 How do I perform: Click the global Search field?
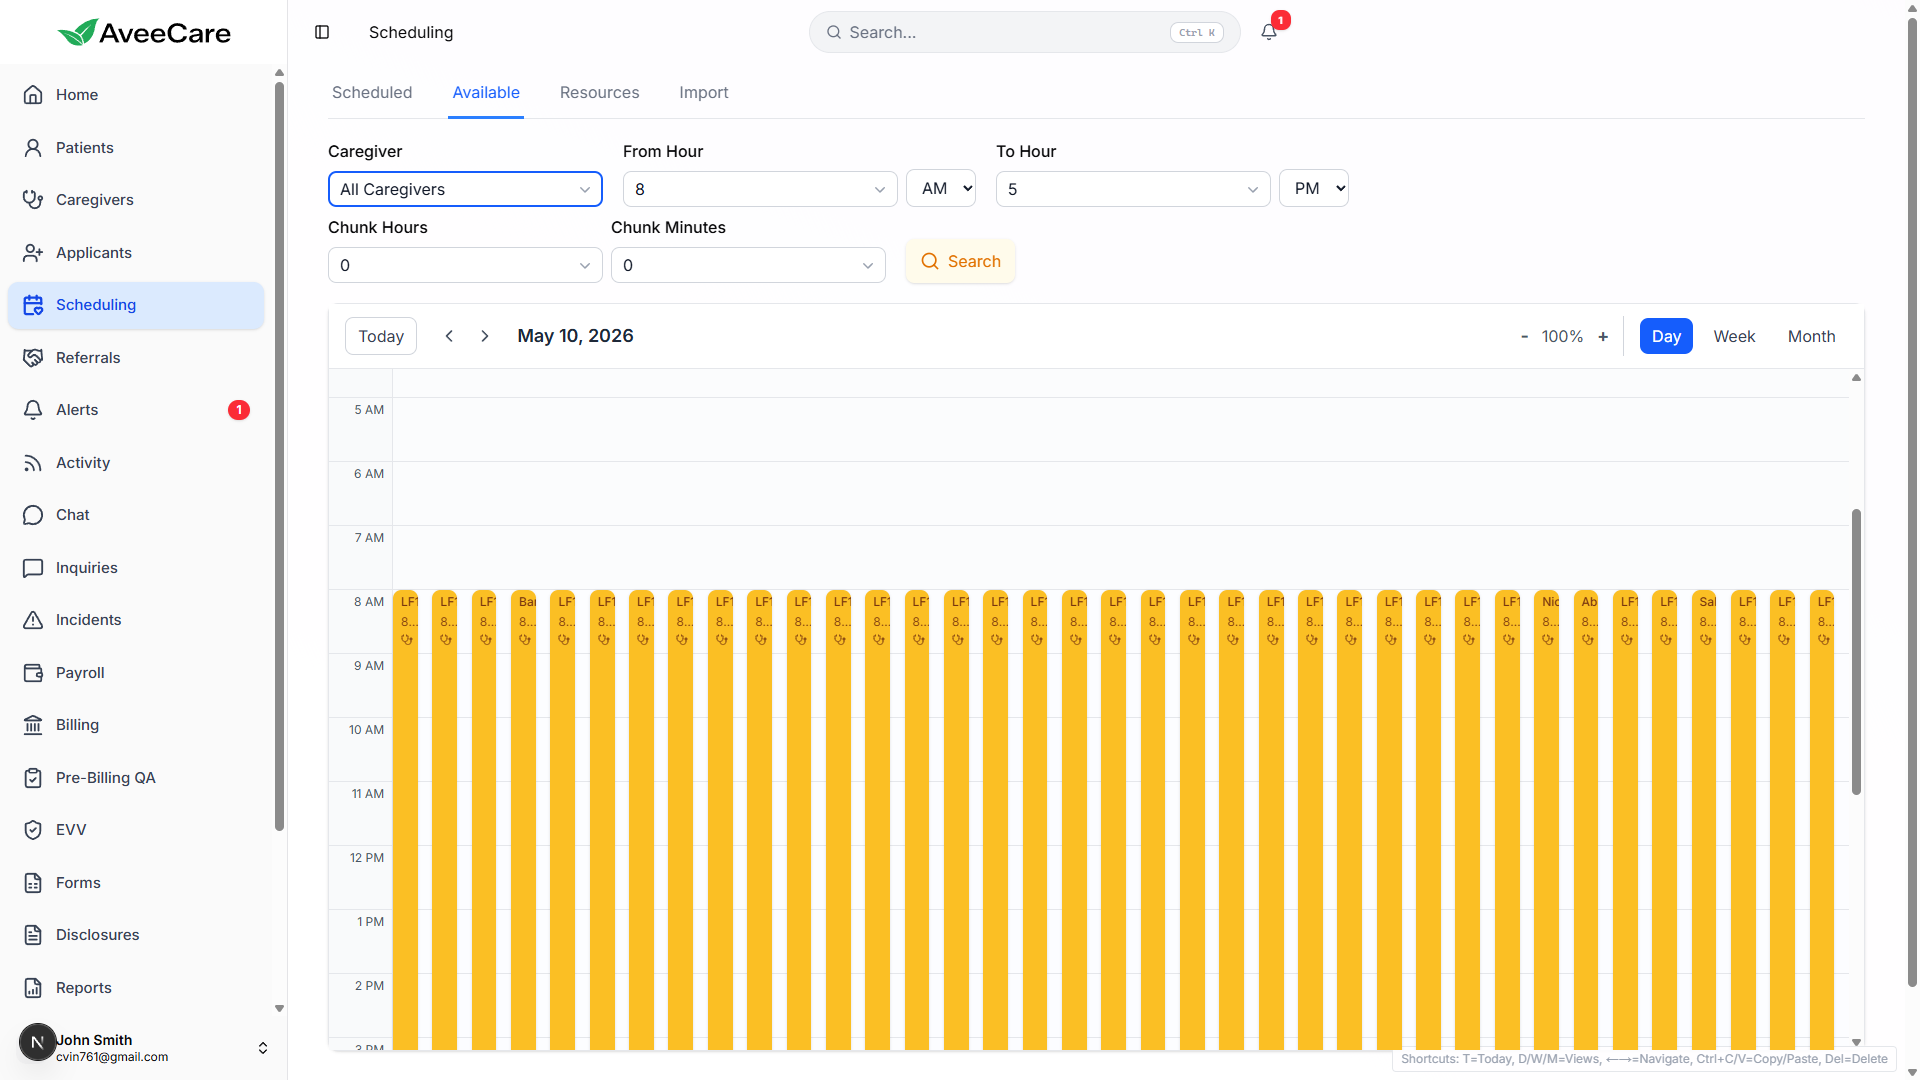pos(1024,32)
